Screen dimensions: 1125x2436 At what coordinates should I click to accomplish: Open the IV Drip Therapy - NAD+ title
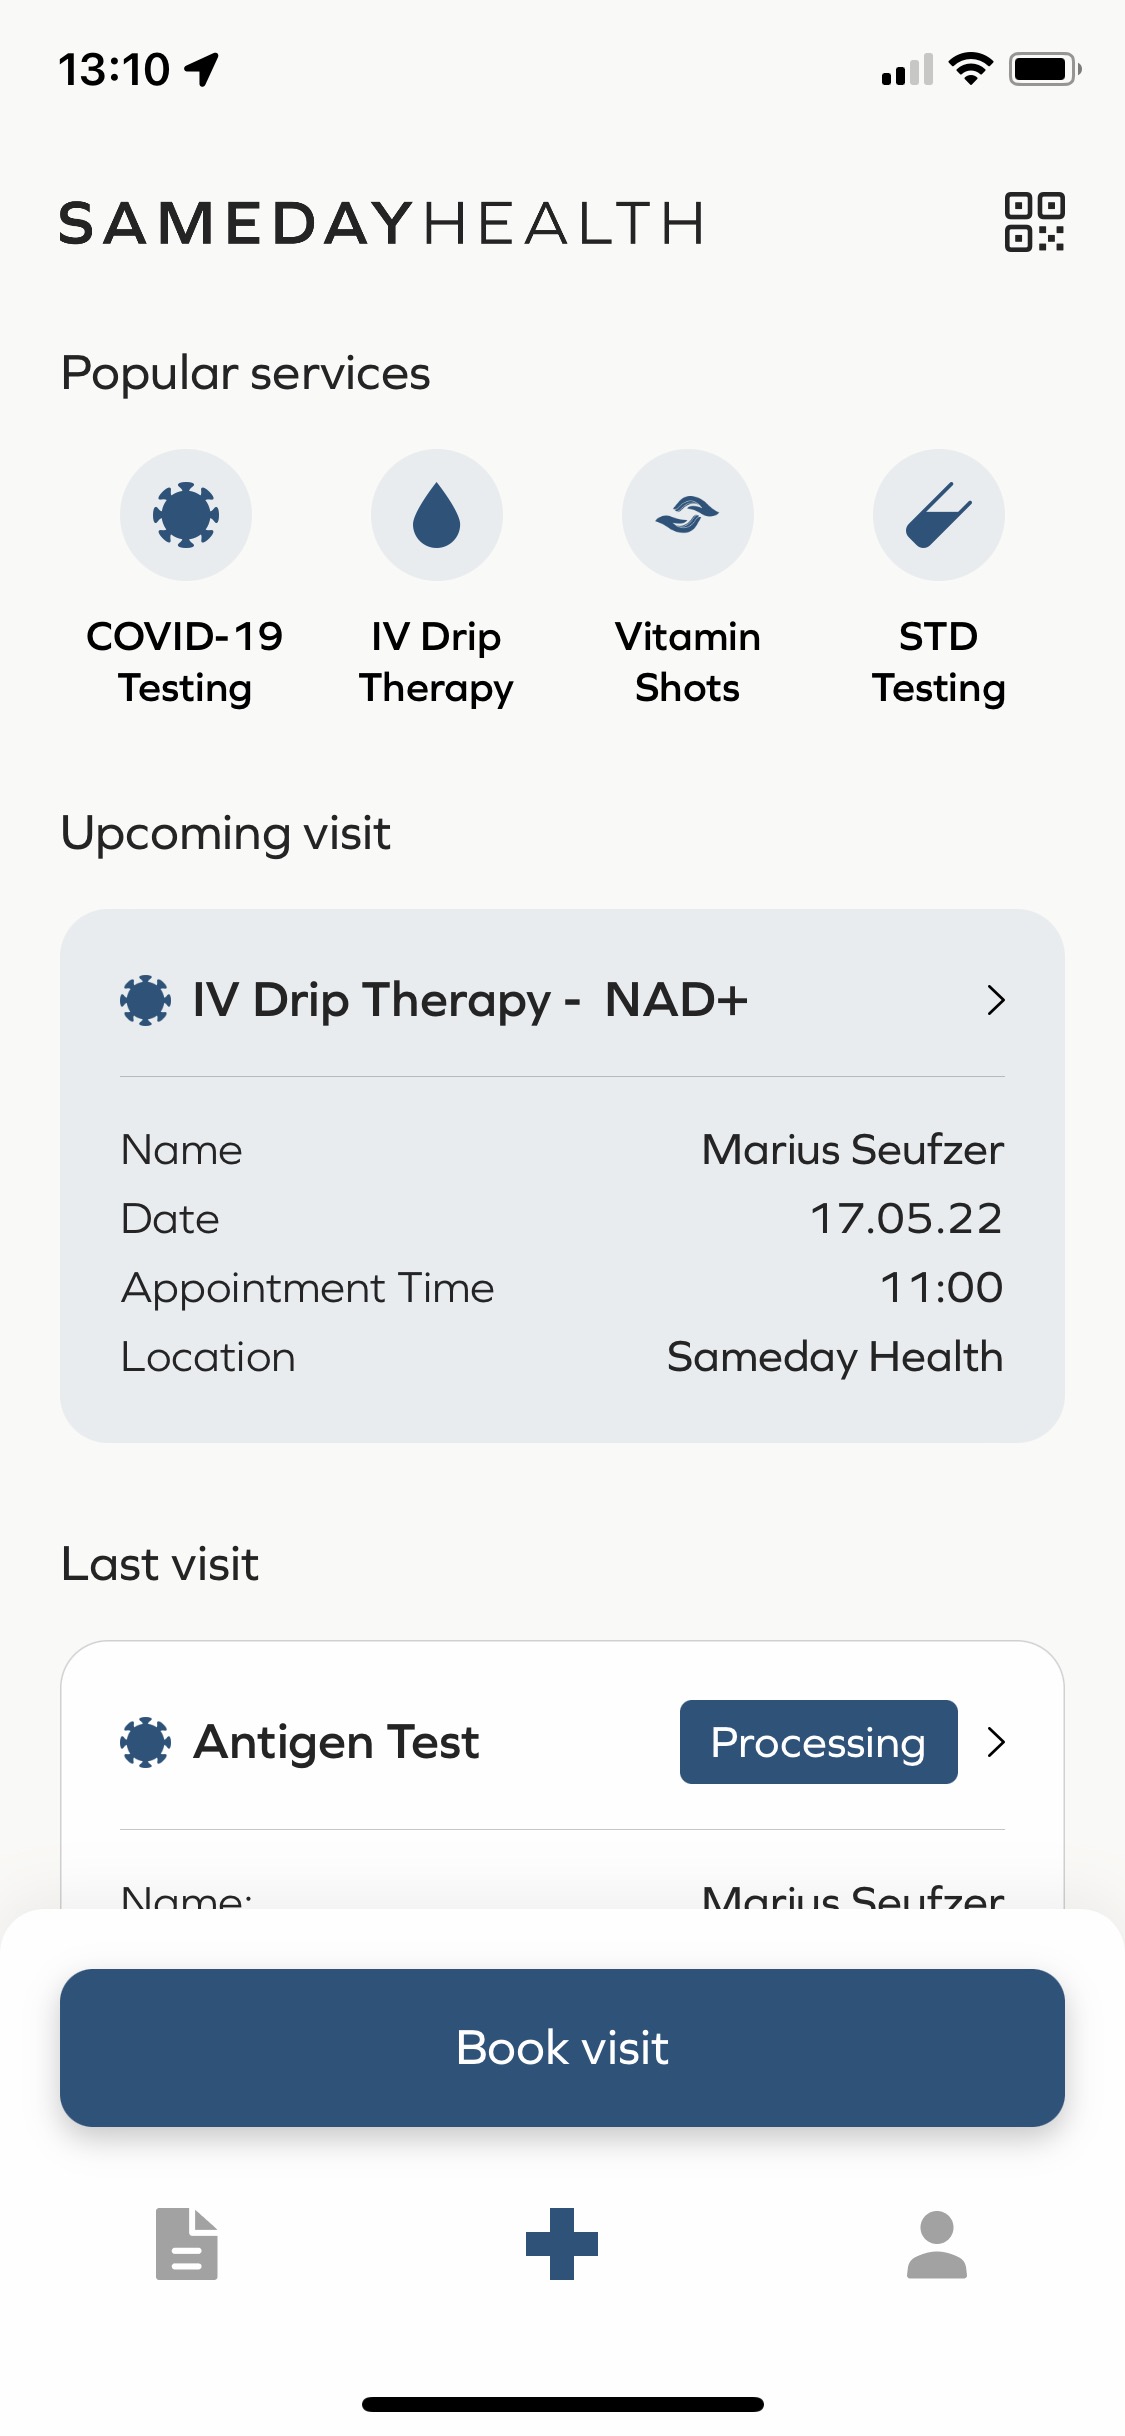[x=470, y=1000]
